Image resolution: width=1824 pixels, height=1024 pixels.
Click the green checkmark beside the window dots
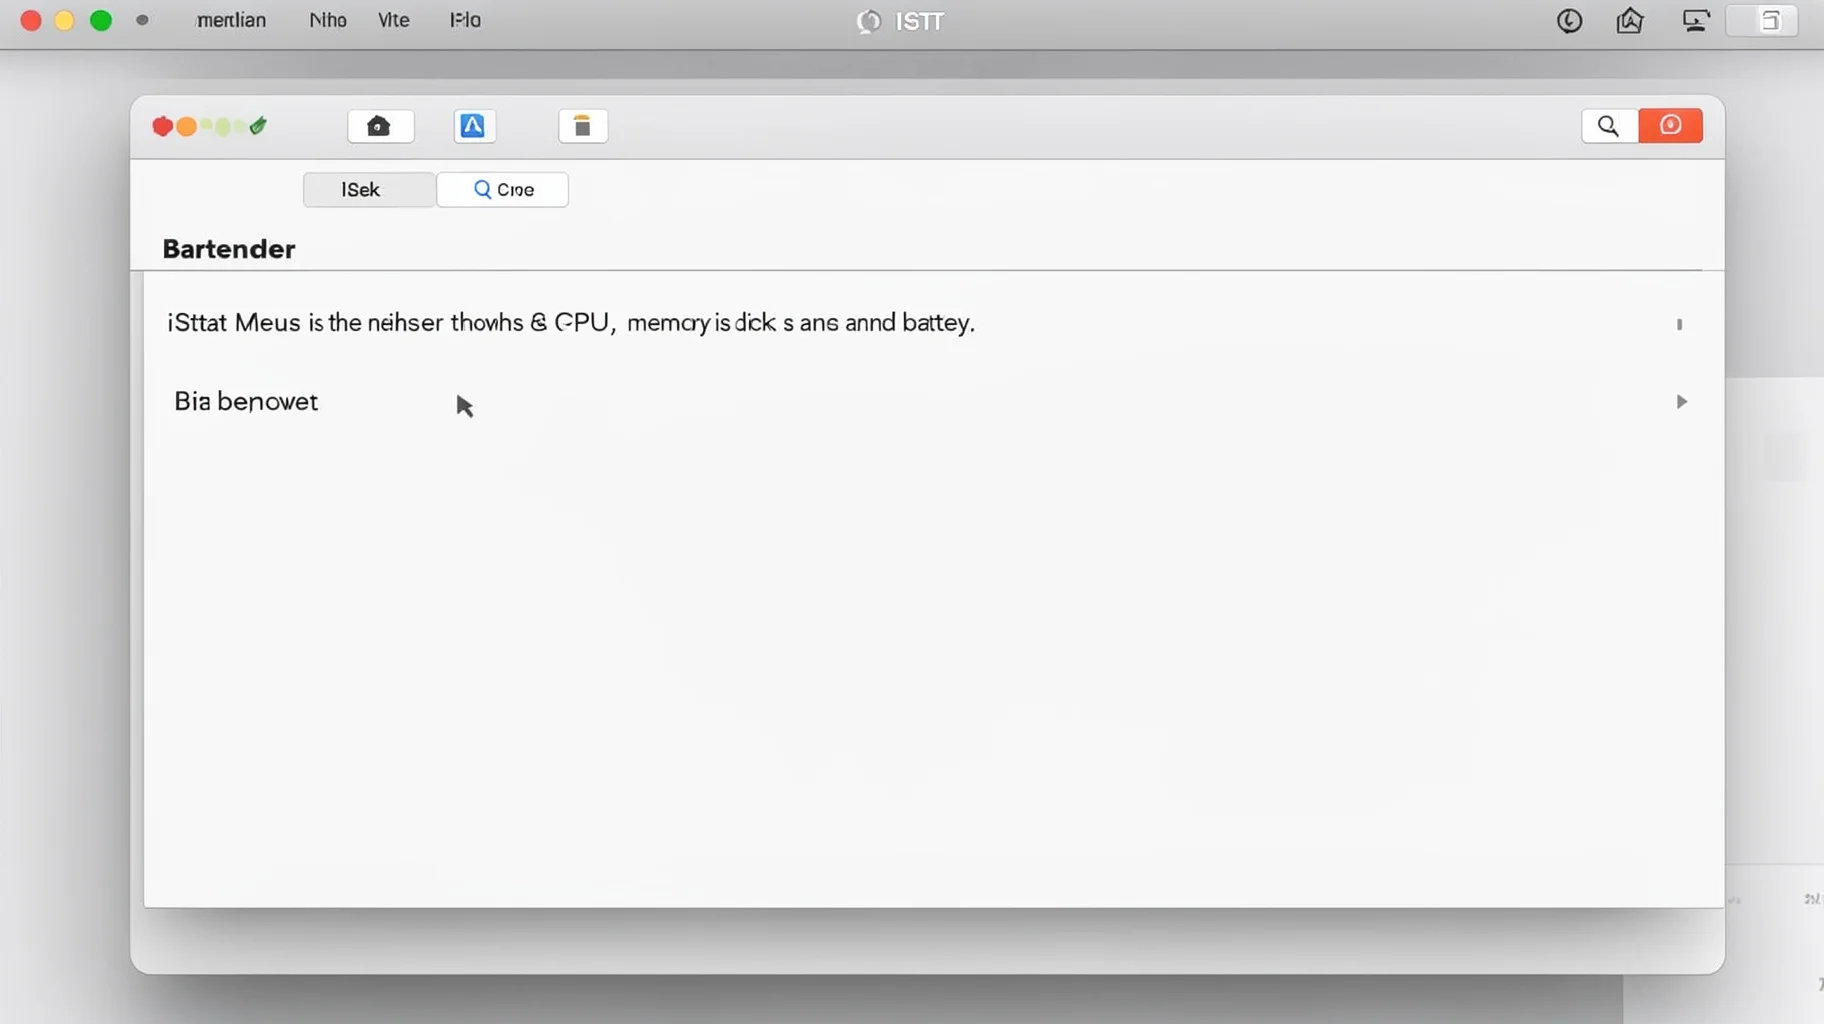point(259,126)
